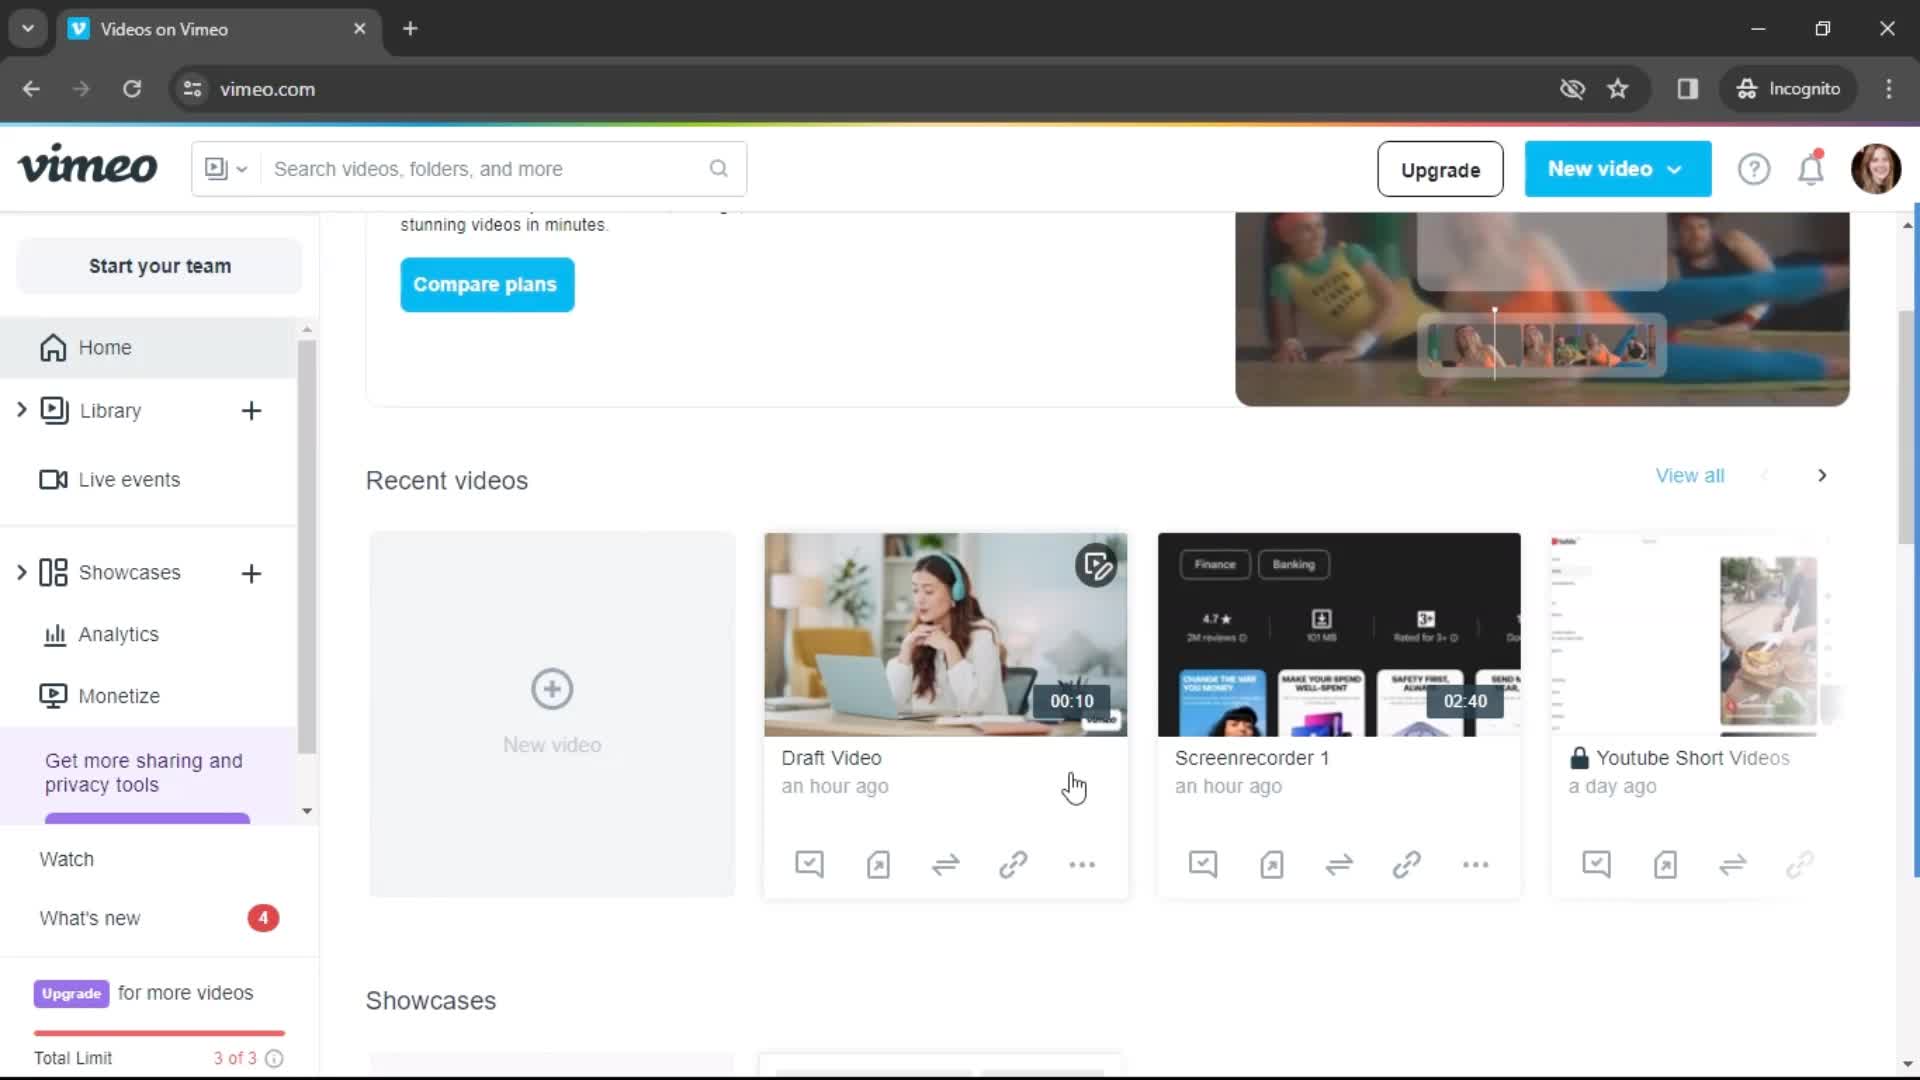The image size is (1920, 1080).
Task: Click the Upgrade button in header
Action: (x=1440, y=169)
